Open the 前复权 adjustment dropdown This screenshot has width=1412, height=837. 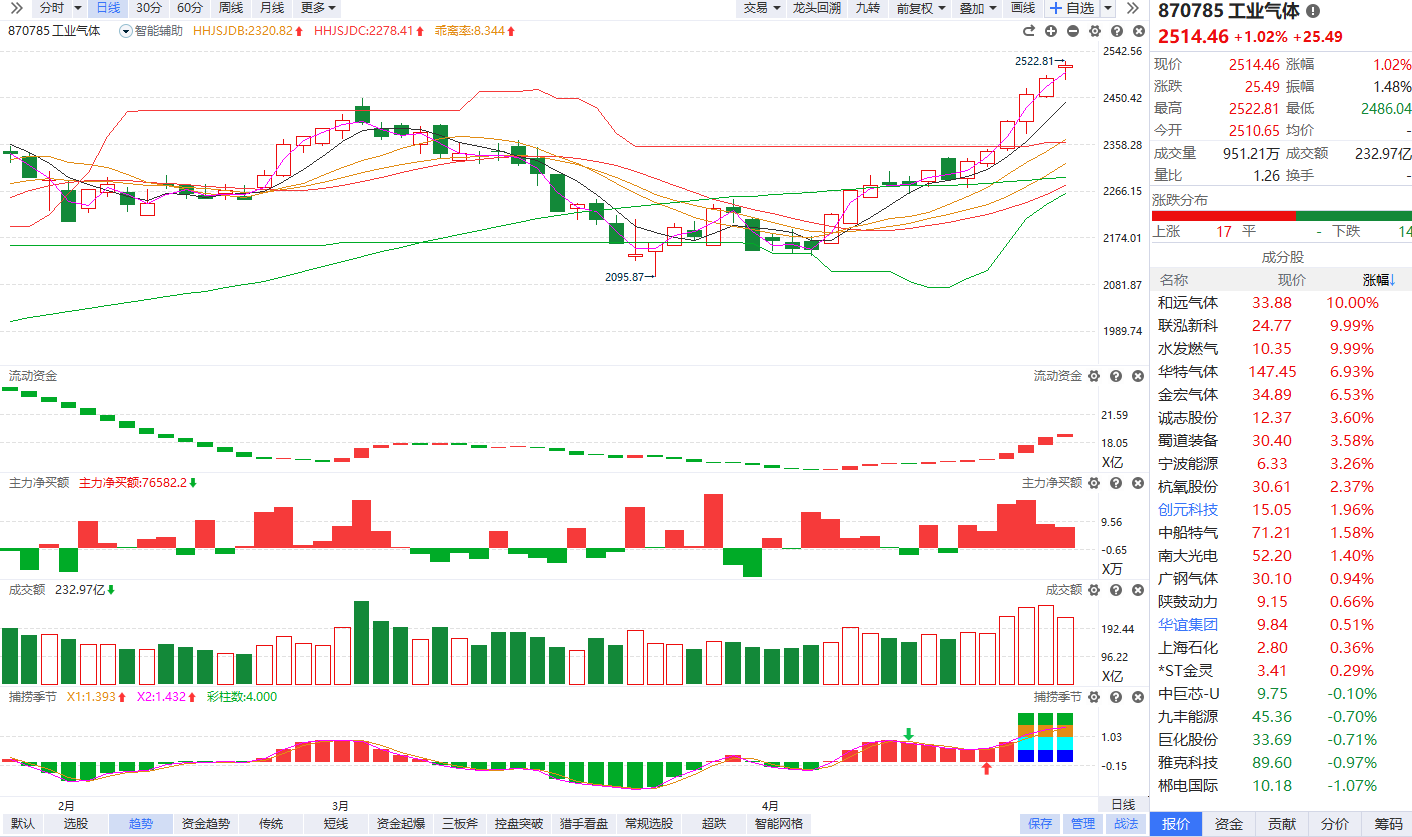921,8
